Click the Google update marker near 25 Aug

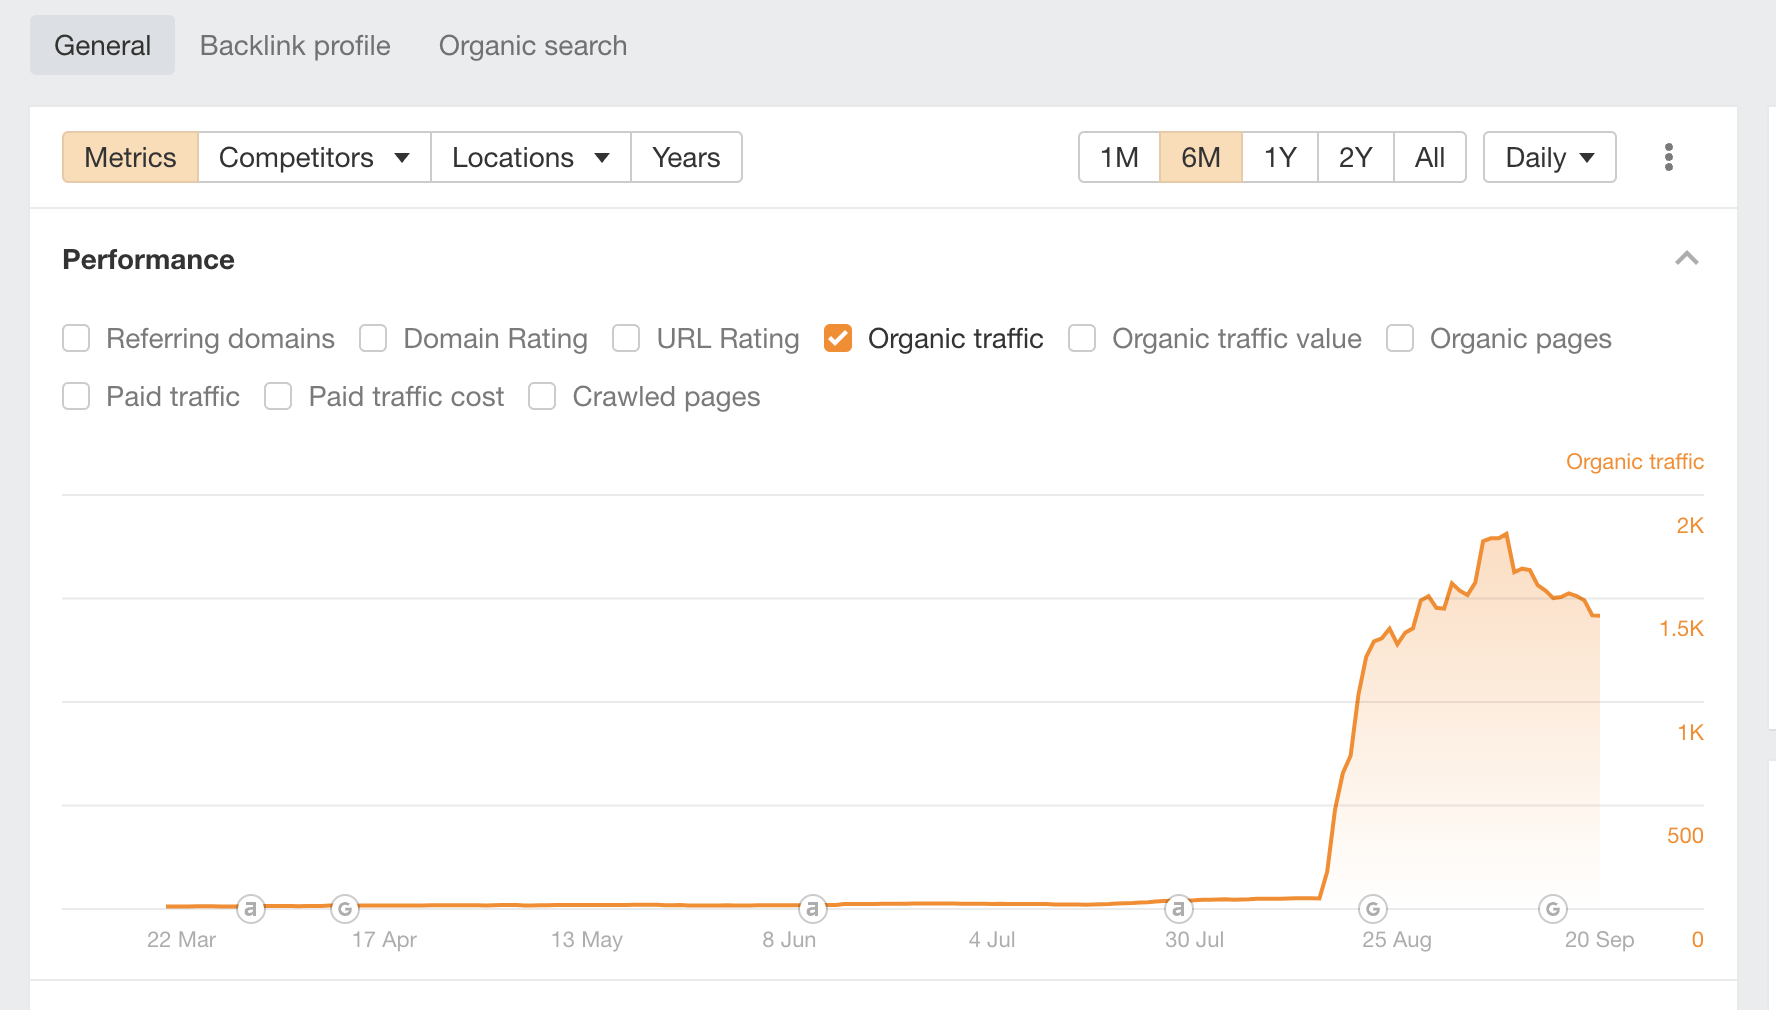click(1372, 908)
